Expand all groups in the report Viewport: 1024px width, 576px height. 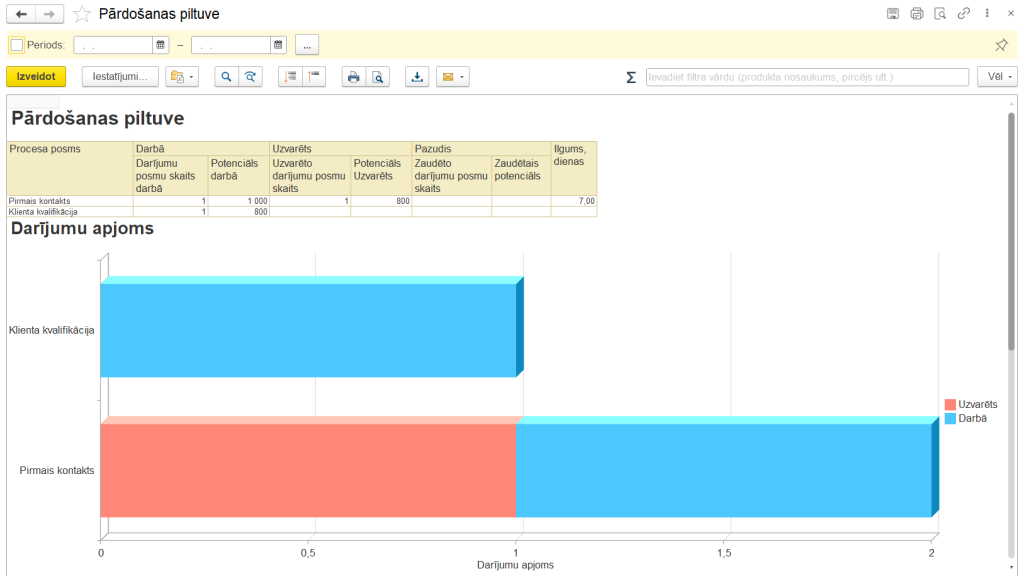(x=290, y=77)
